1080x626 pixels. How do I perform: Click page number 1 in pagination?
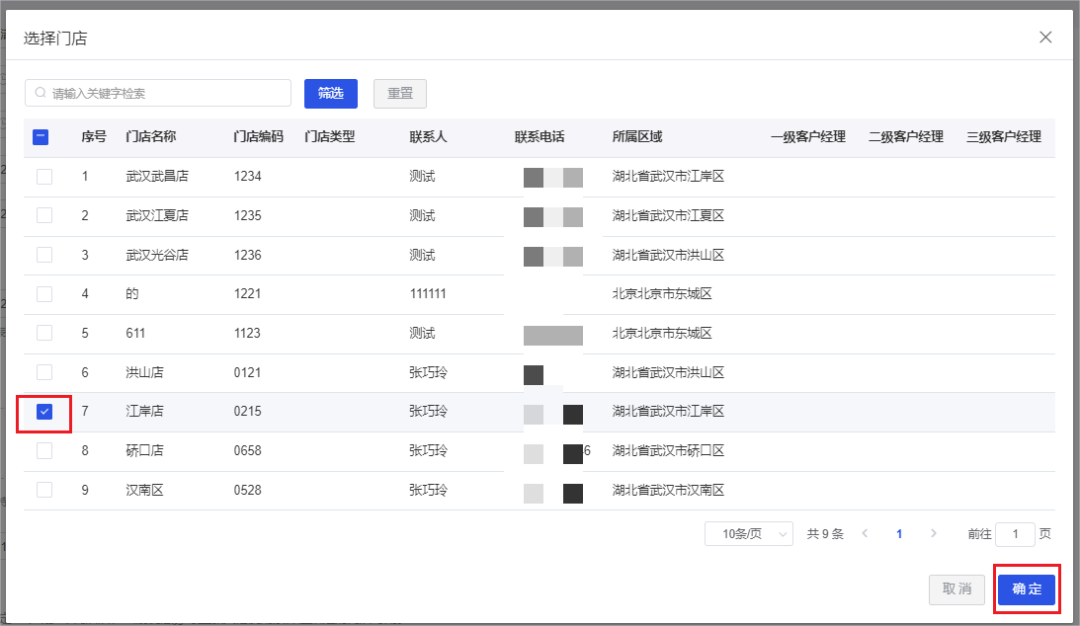tap(898, 534)
